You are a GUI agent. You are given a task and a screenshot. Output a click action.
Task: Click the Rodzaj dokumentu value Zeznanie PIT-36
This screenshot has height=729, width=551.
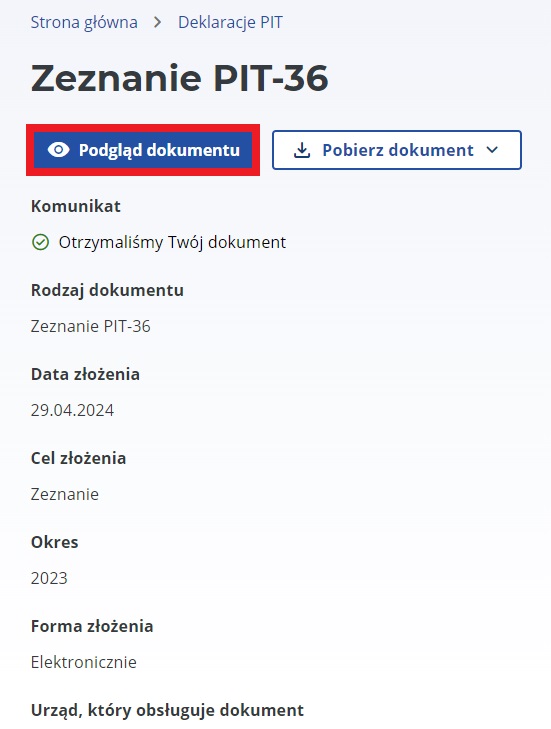[x=91, y=326]
